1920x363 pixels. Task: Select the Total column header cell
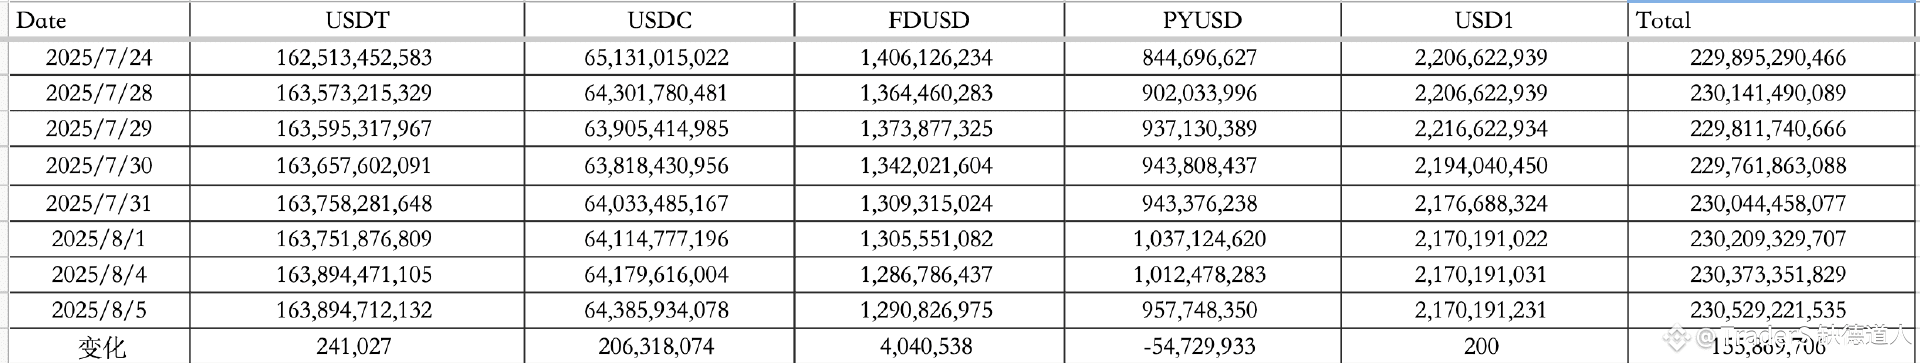click(1772, 20)
